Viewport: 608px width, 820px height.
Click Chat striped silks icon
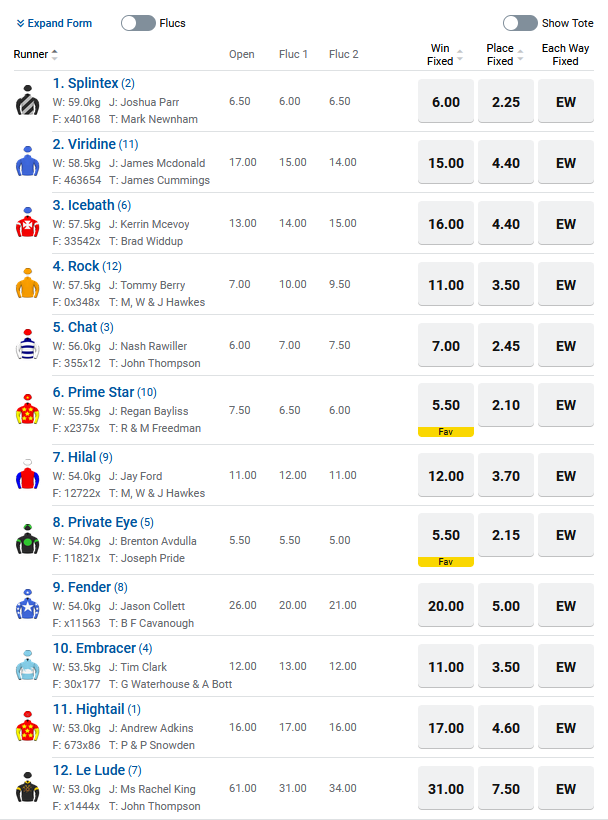coord(27,345)
